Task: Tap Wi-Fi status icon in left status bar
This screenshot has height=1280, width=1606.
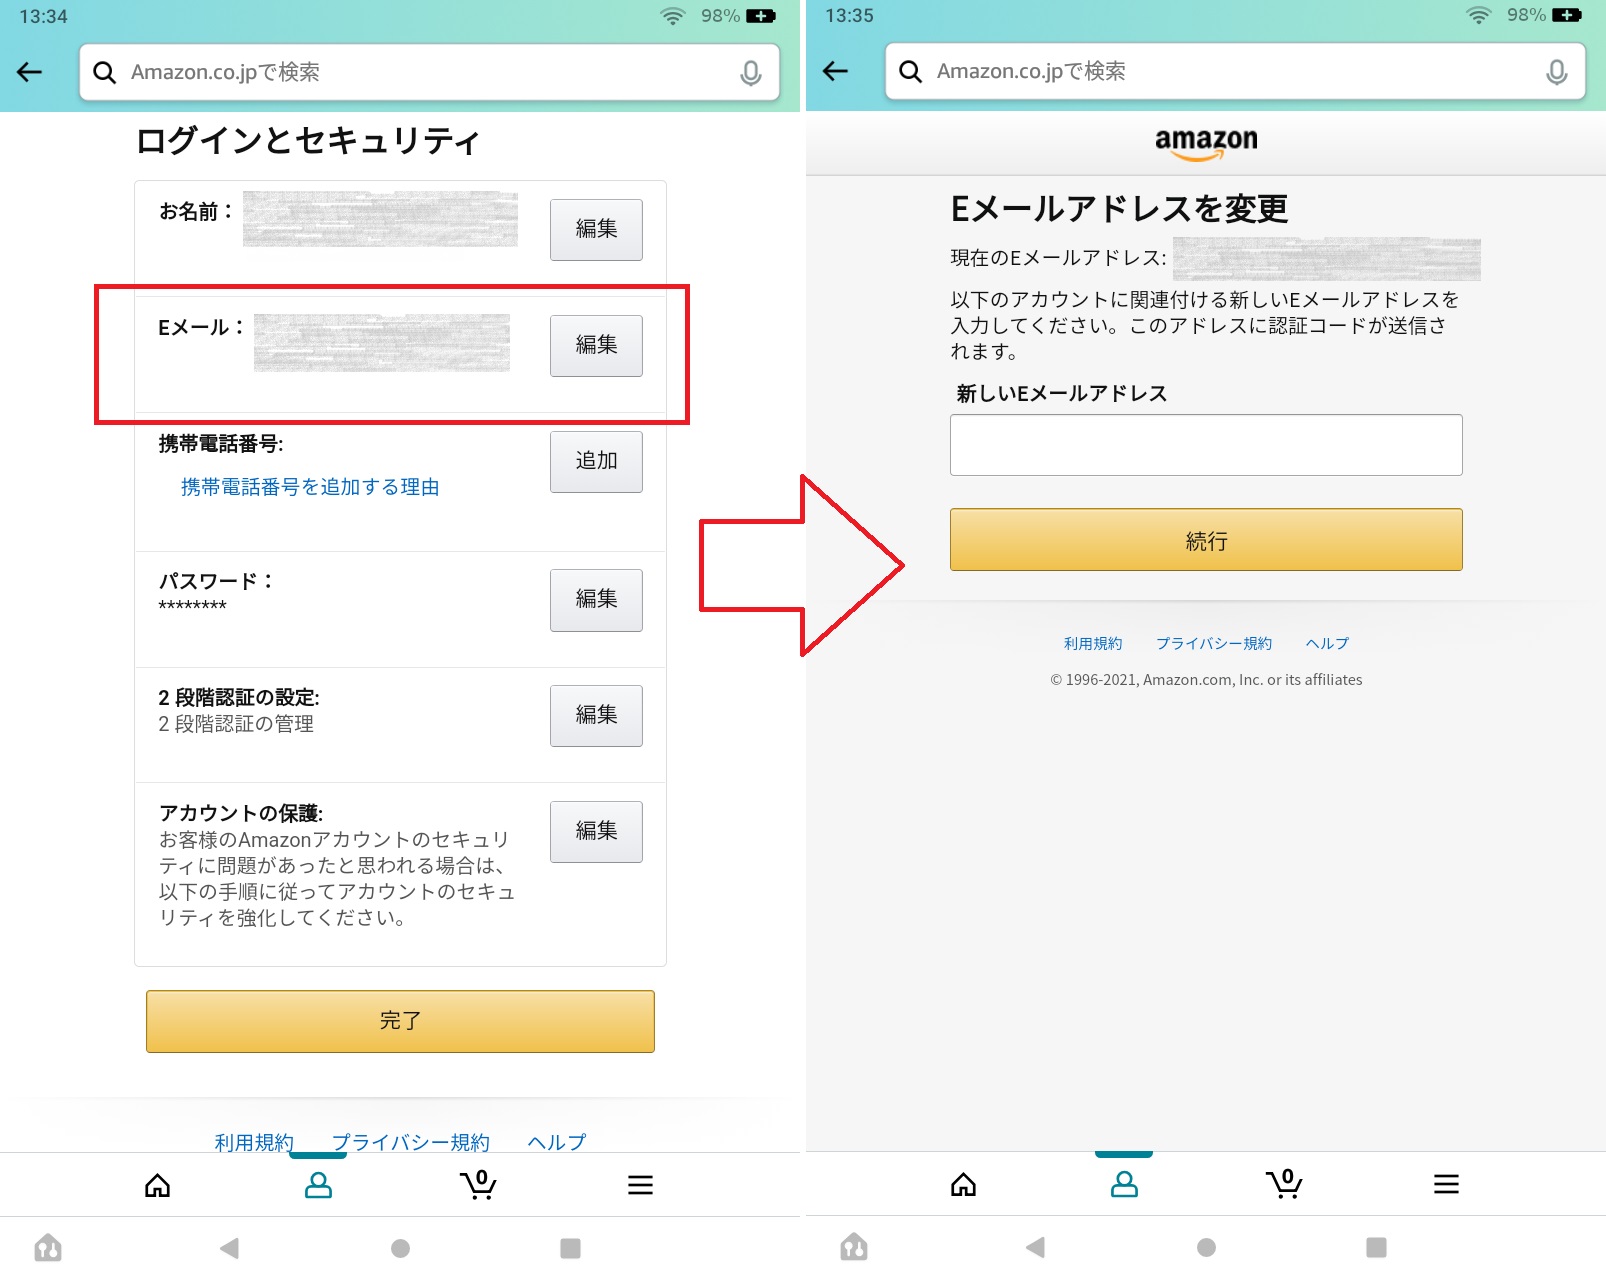Action: click(x=673, y=16)
